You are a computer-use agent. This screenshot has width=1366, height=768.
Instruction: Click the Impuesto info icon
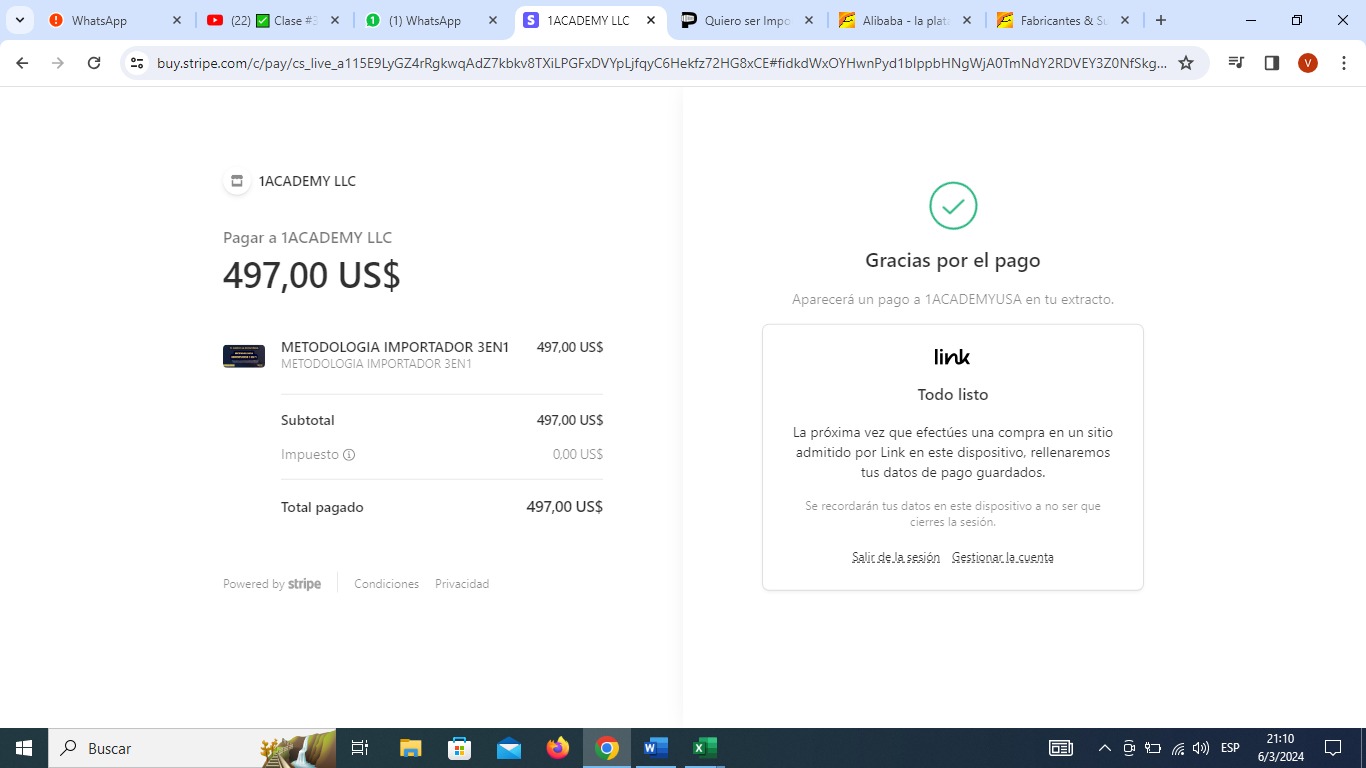[349, 454]
